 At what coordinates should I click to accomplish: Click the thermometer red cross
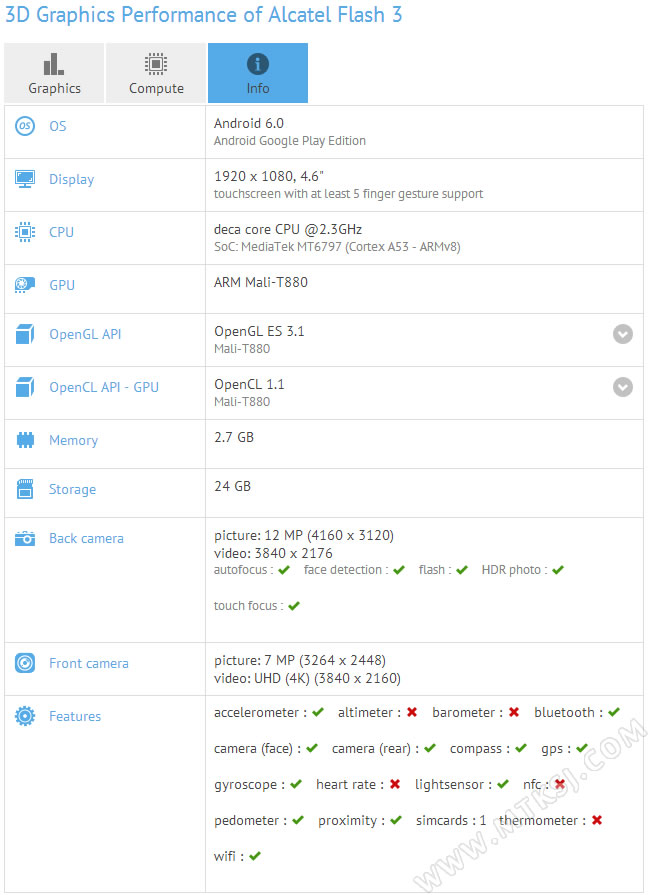point(597,820)
